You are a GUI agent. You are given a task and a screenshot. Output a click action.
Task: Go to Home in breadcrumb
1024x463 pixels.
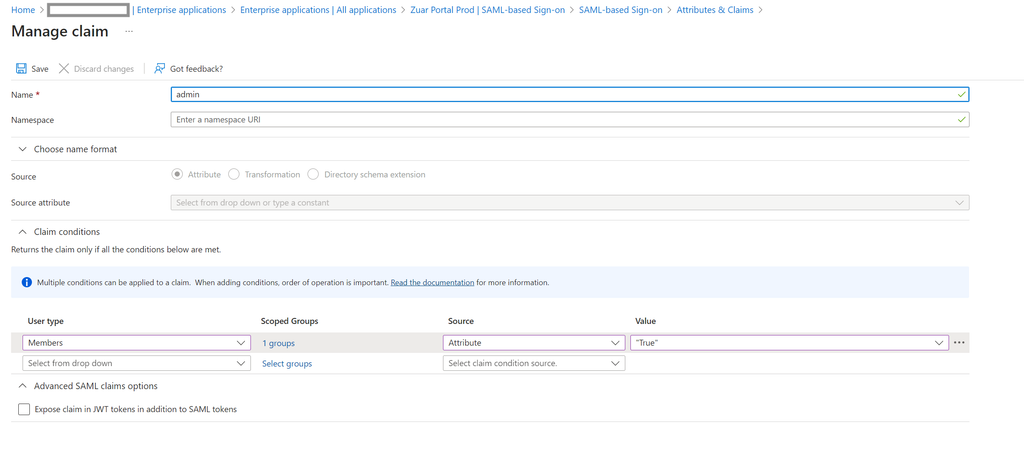pos(23,10)
